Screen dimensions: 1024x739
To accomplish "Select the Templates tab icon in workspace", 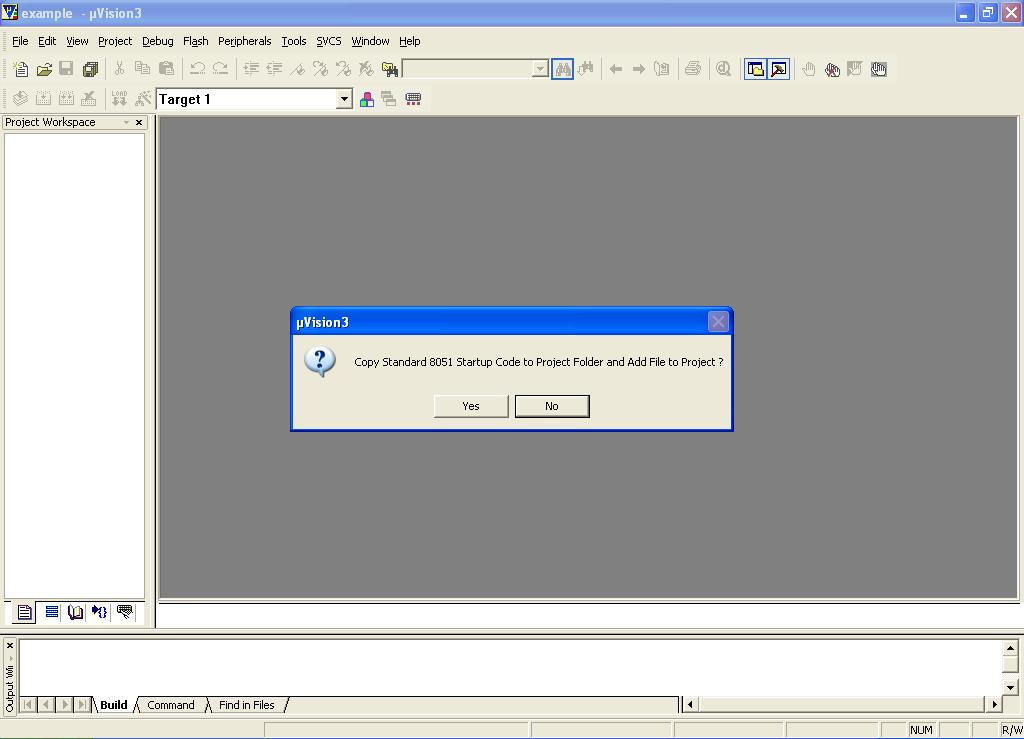I will click(x=124, y=612).
